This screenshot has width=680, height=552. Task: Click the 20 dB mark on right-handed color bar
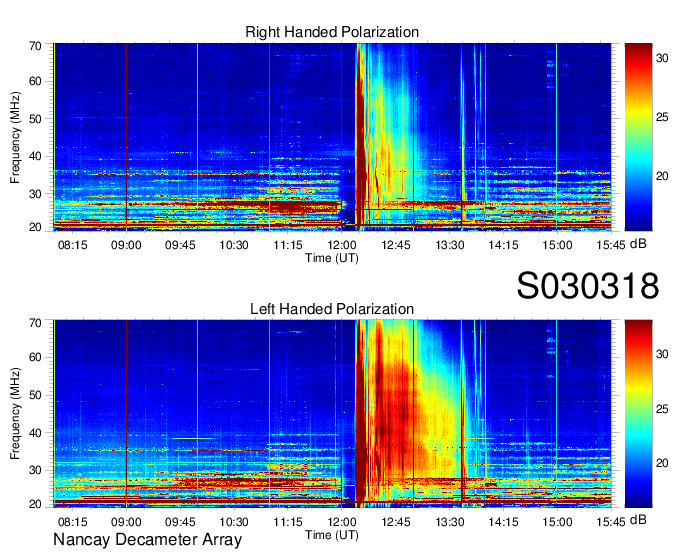pyautogui.click(x=662, y=176)
